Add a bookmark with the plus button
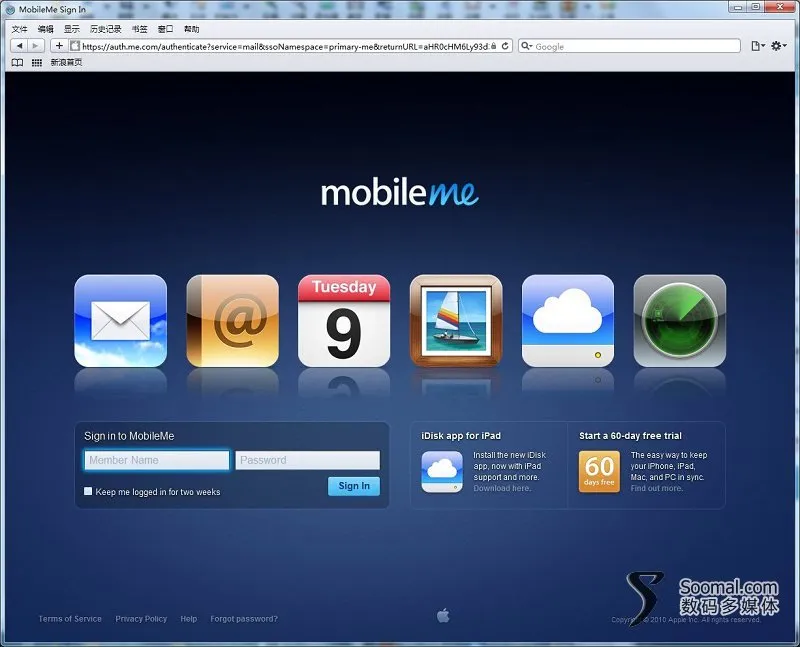The image size is (800, 647). click(59, 46)
